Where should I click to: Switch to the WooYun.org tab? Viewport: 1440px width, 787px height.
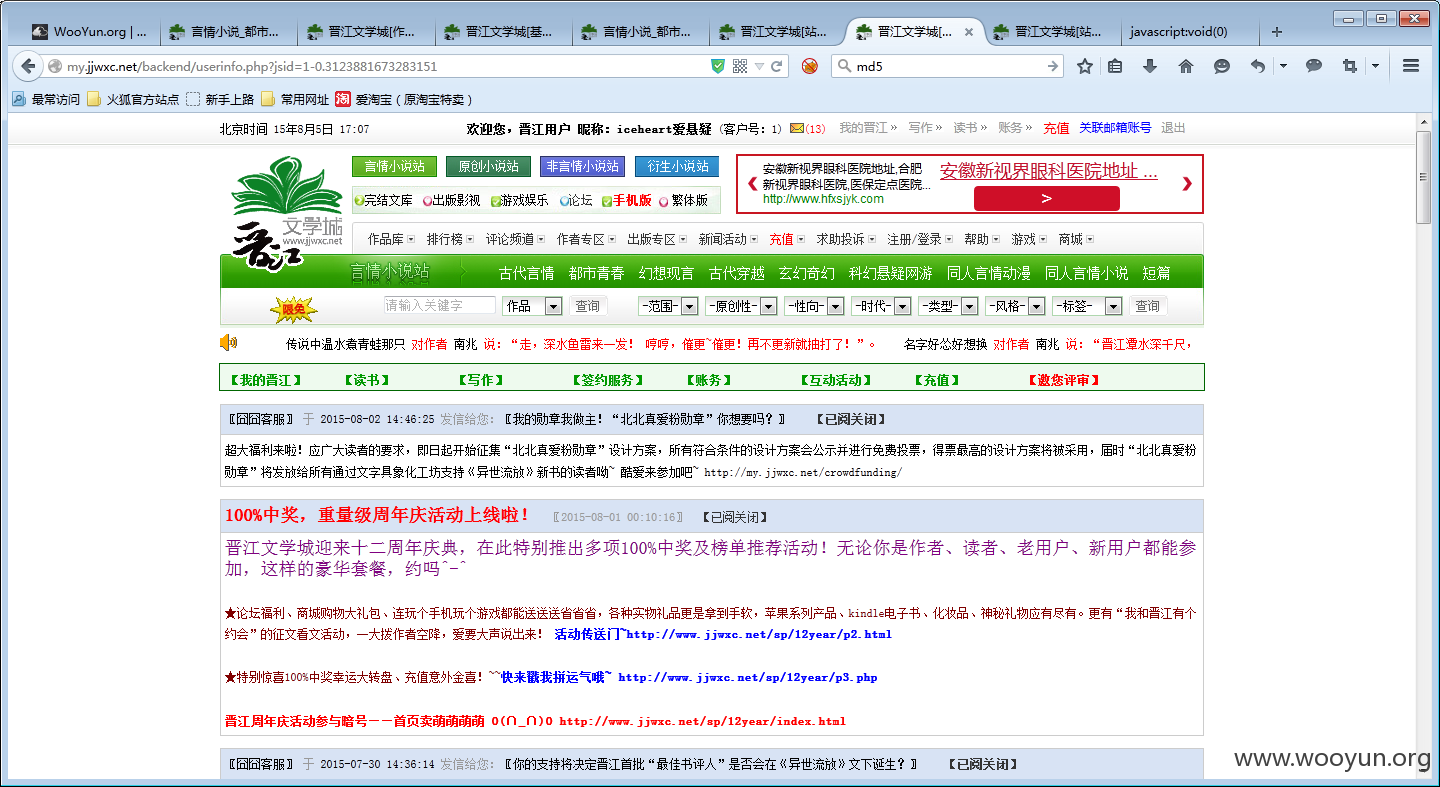pos(89,32)
